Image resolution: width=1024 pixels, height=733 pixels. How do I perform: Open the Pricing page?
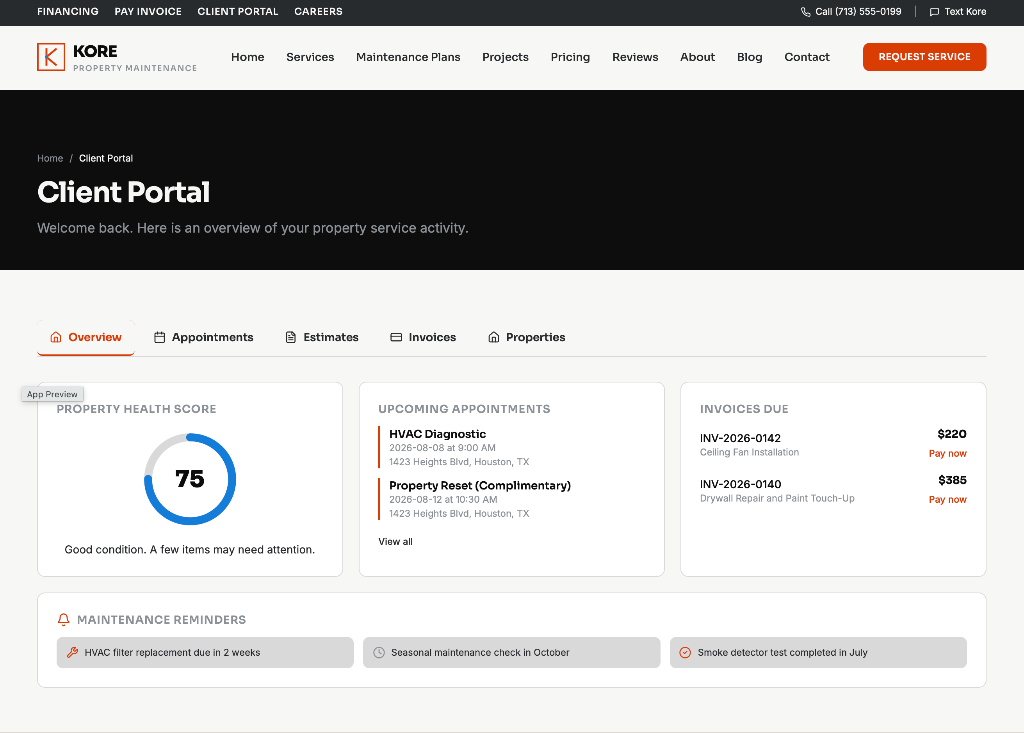[570, 57]
